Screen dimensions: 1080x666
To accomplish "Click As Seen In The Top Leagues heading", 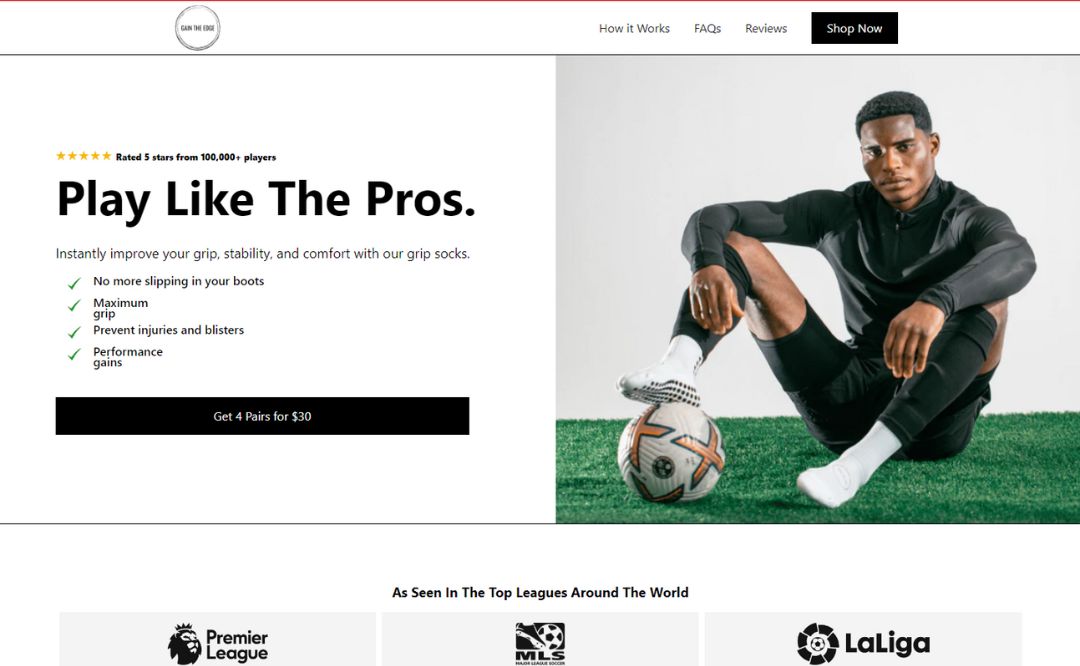I will [x=540, y=592].
